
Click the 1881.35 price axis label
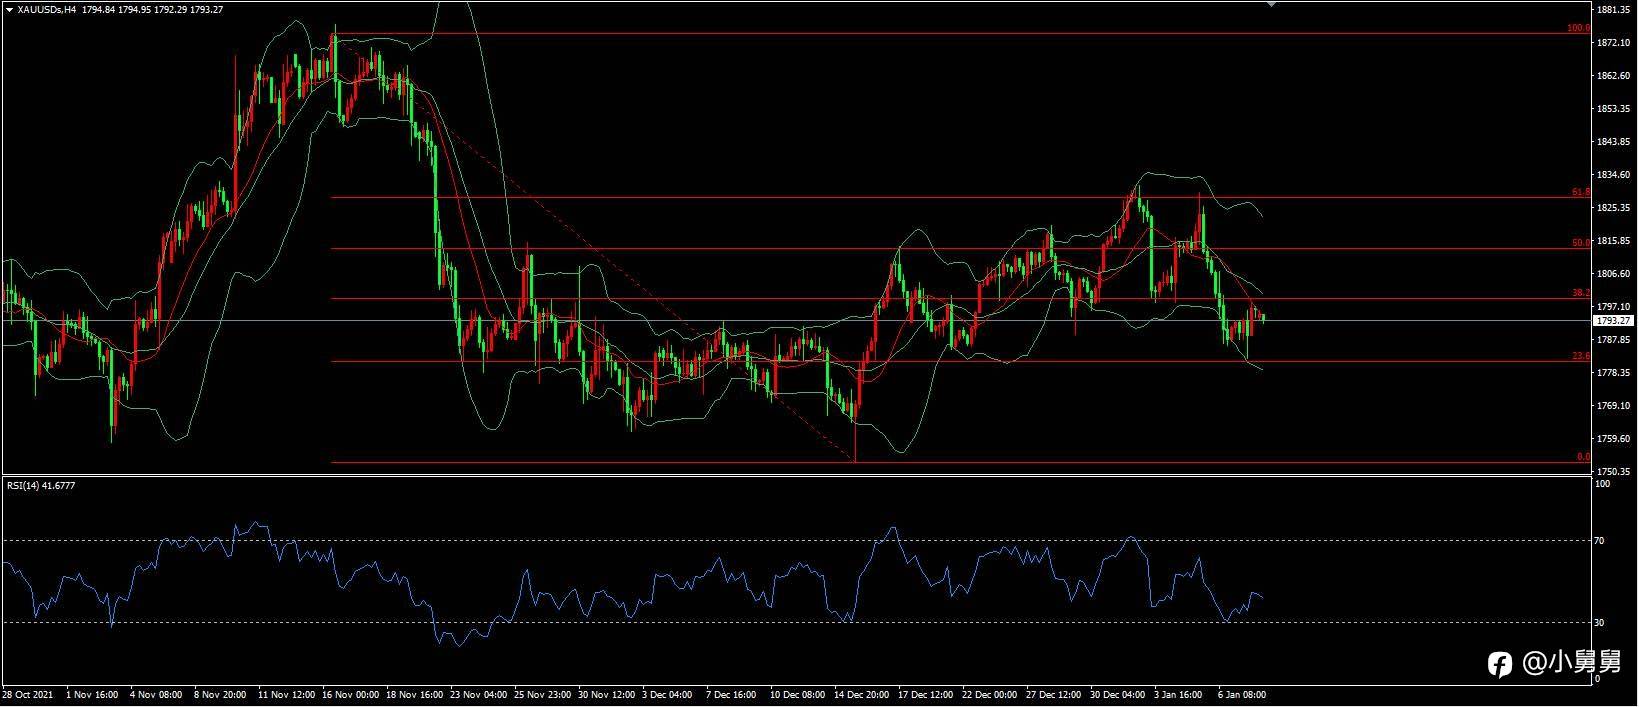click(1614, 10)
